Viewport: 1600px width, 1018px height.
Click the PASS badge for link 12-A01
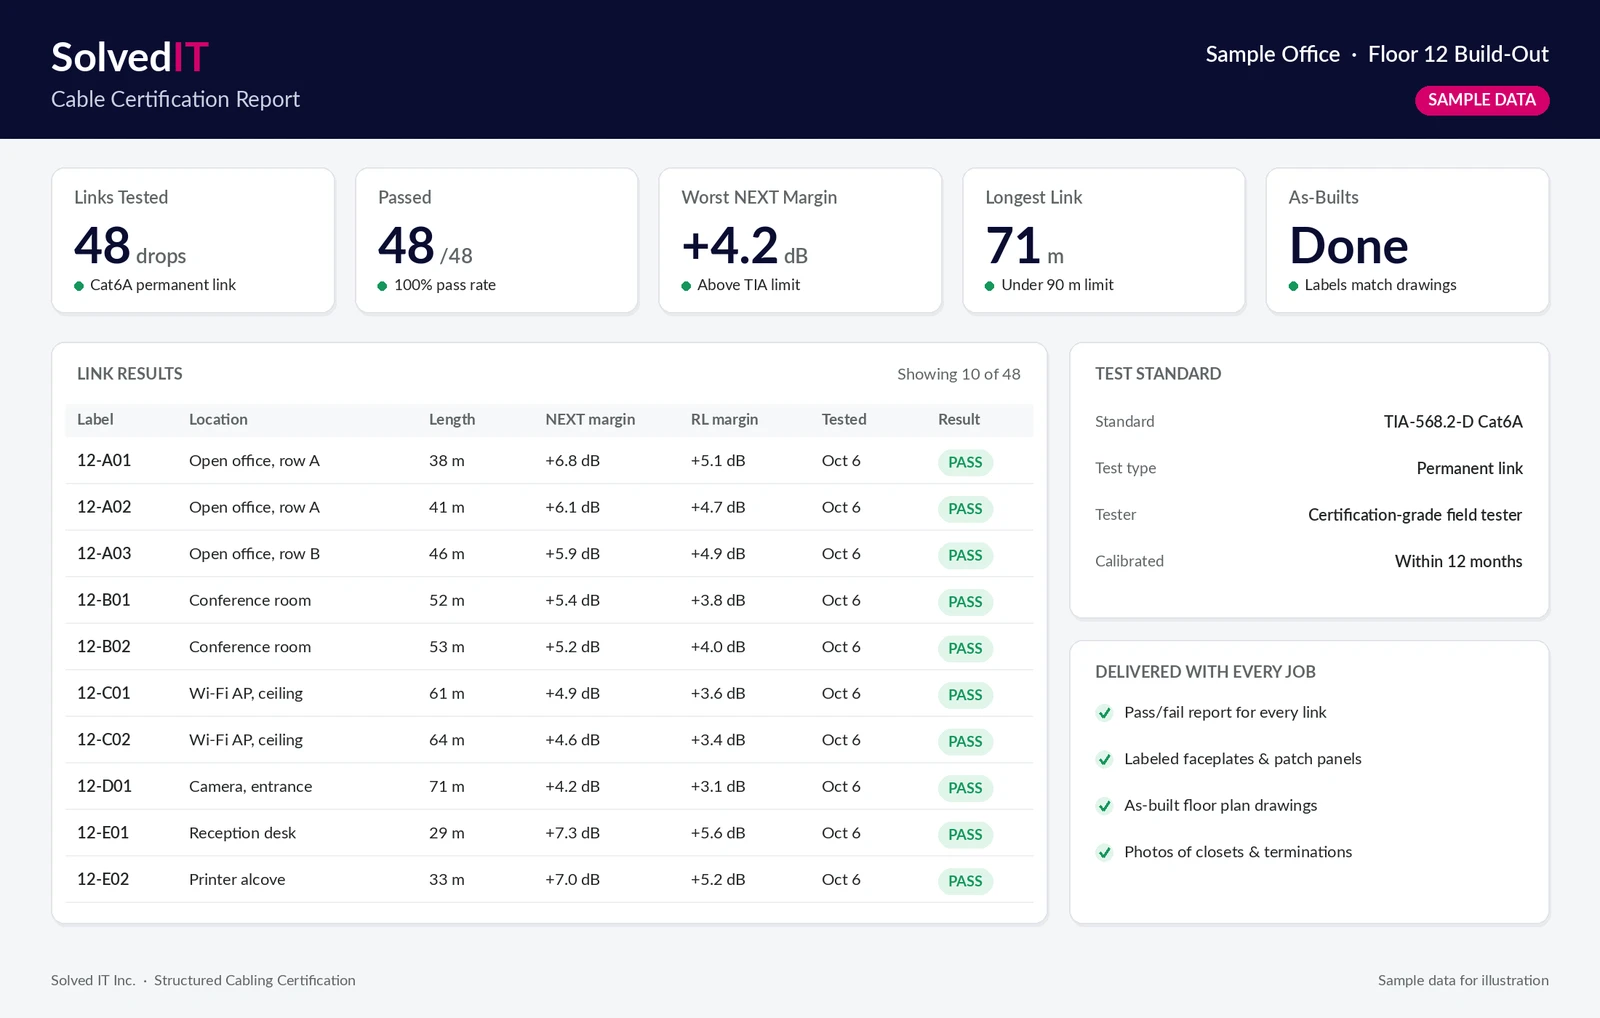tap(965, 462)
